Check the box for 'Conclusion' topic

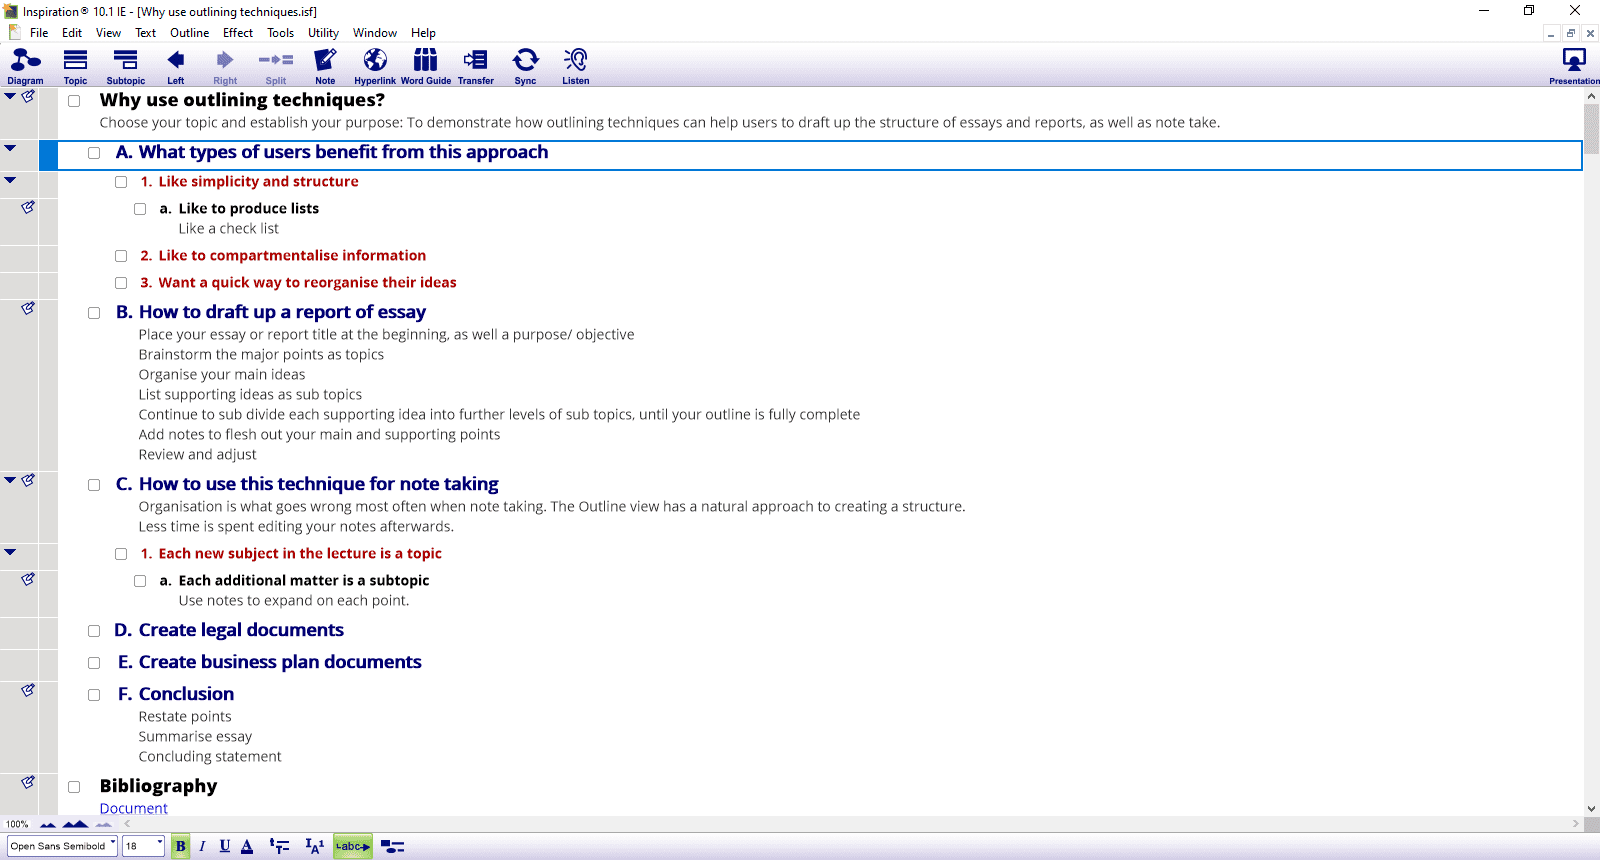click(94, 695)
